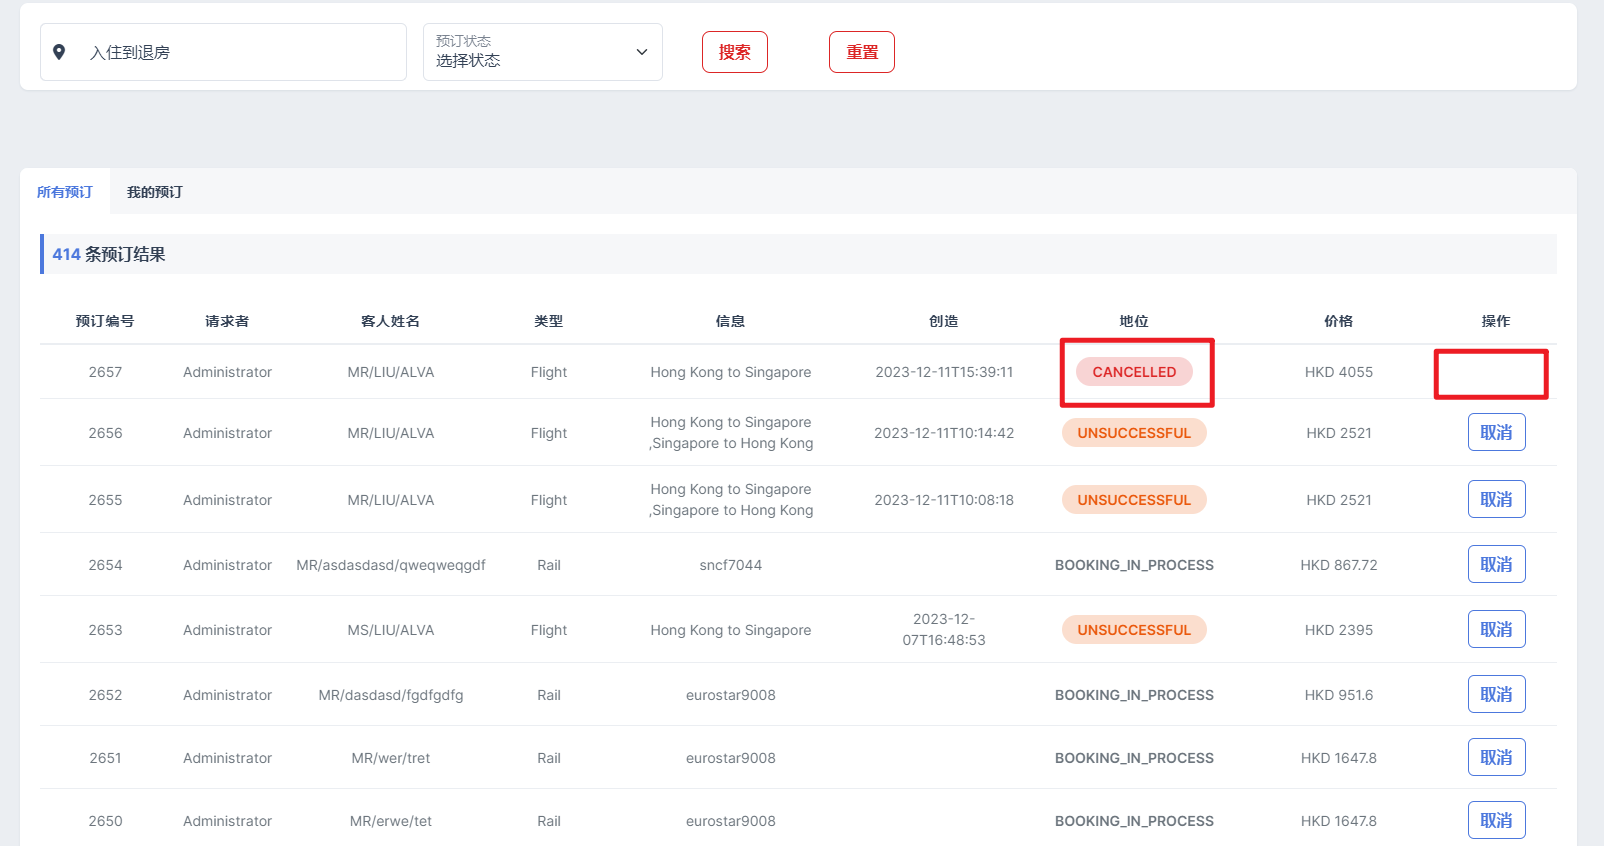This screenshot has height=846, width=1604.
Task: Click the CANCELLED status badge for booking 2657
Action: (1134, 372)
